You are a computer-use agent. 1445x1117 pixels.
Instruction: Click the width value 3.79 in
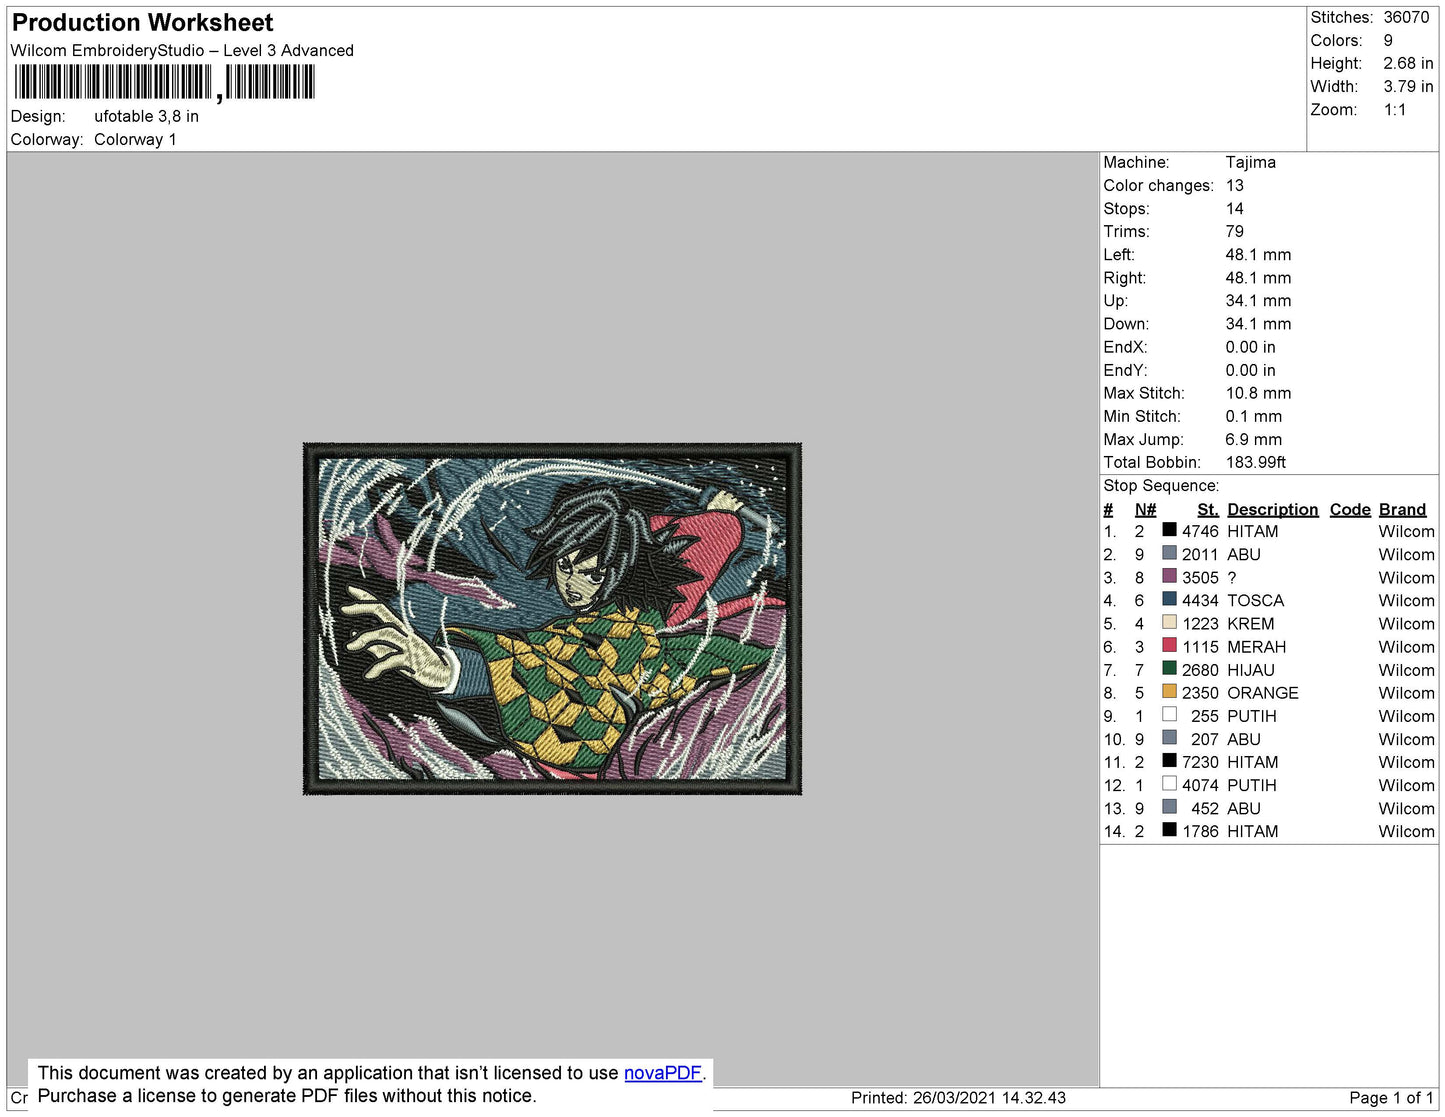(x=1408, y=86)
